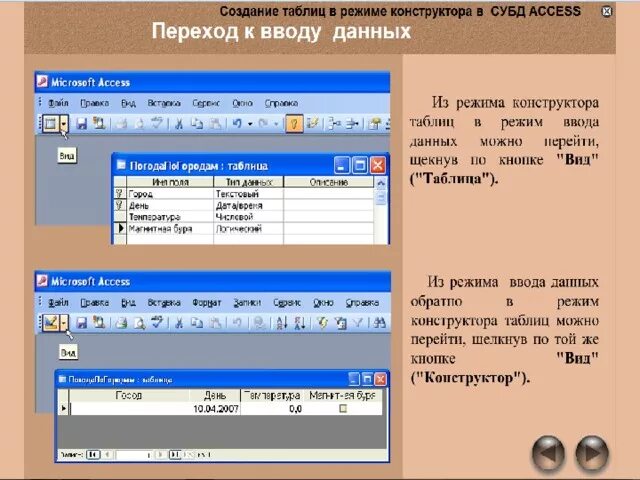The height and width of the screenshot is (480, 640).
Task: Click Save icon in lower Access toolbar
Action: pyautogui.click(x=82, y=323)
